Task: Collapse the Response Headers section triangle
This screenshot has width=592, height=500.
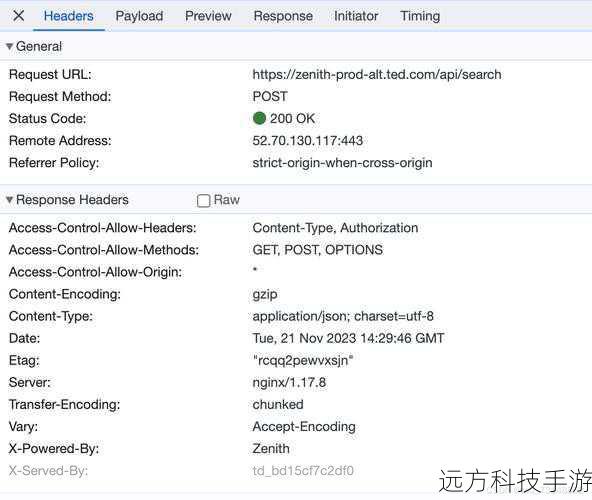Action: point(9,200)
